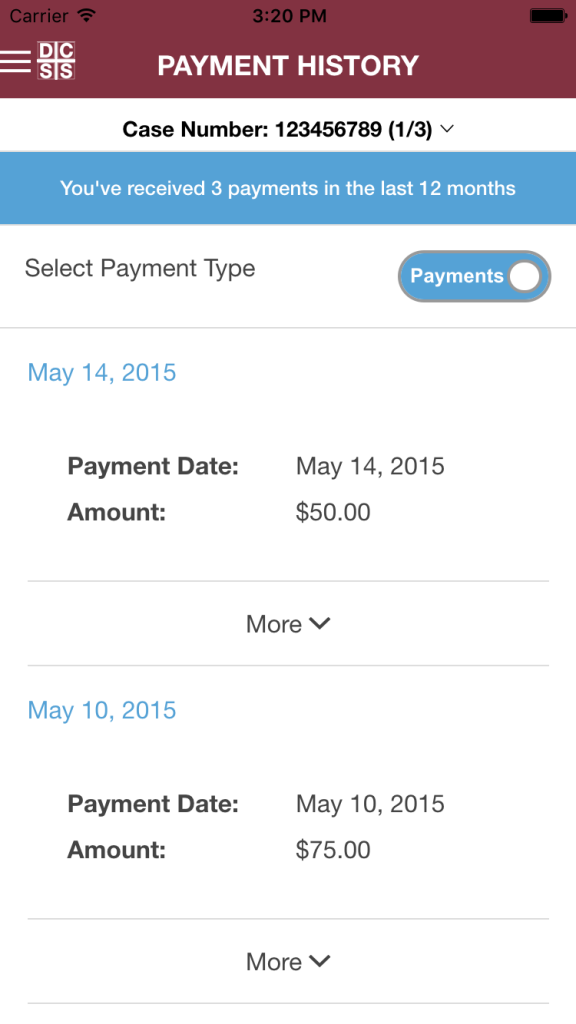Tap the Payment History title
The width and height of the screenshot is (576, 1024).
288,65
